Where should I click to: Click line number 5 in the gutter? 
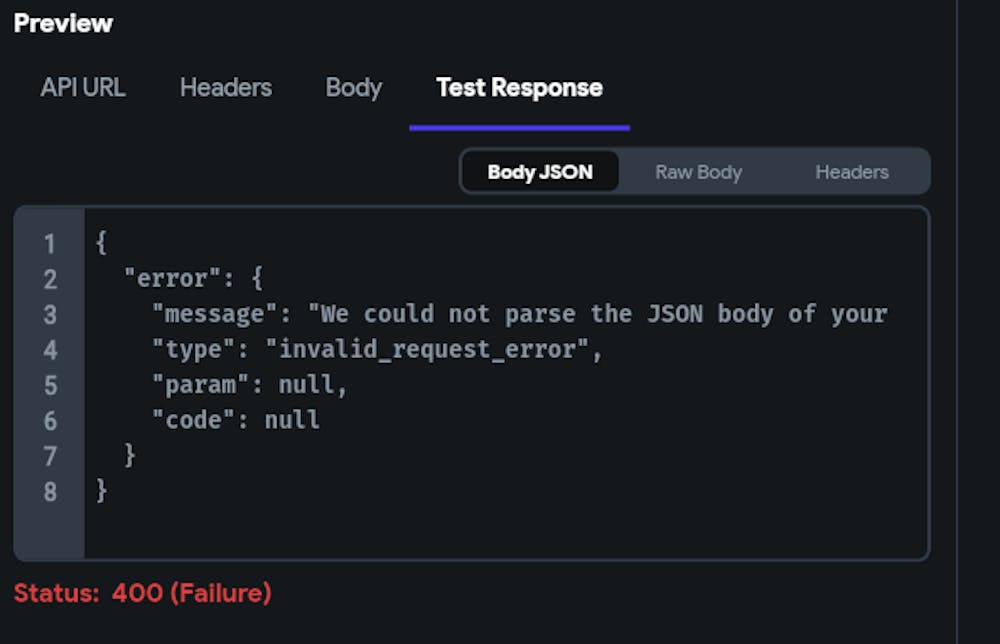point(49,386)
